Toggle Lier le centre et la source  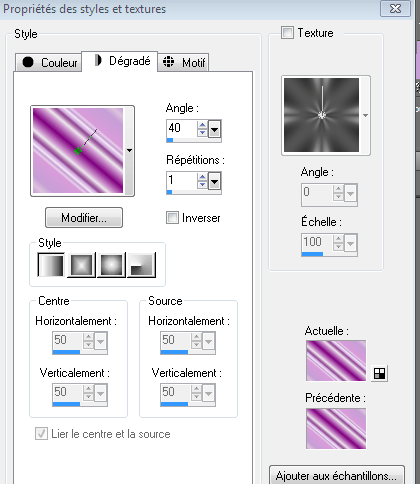41,434
